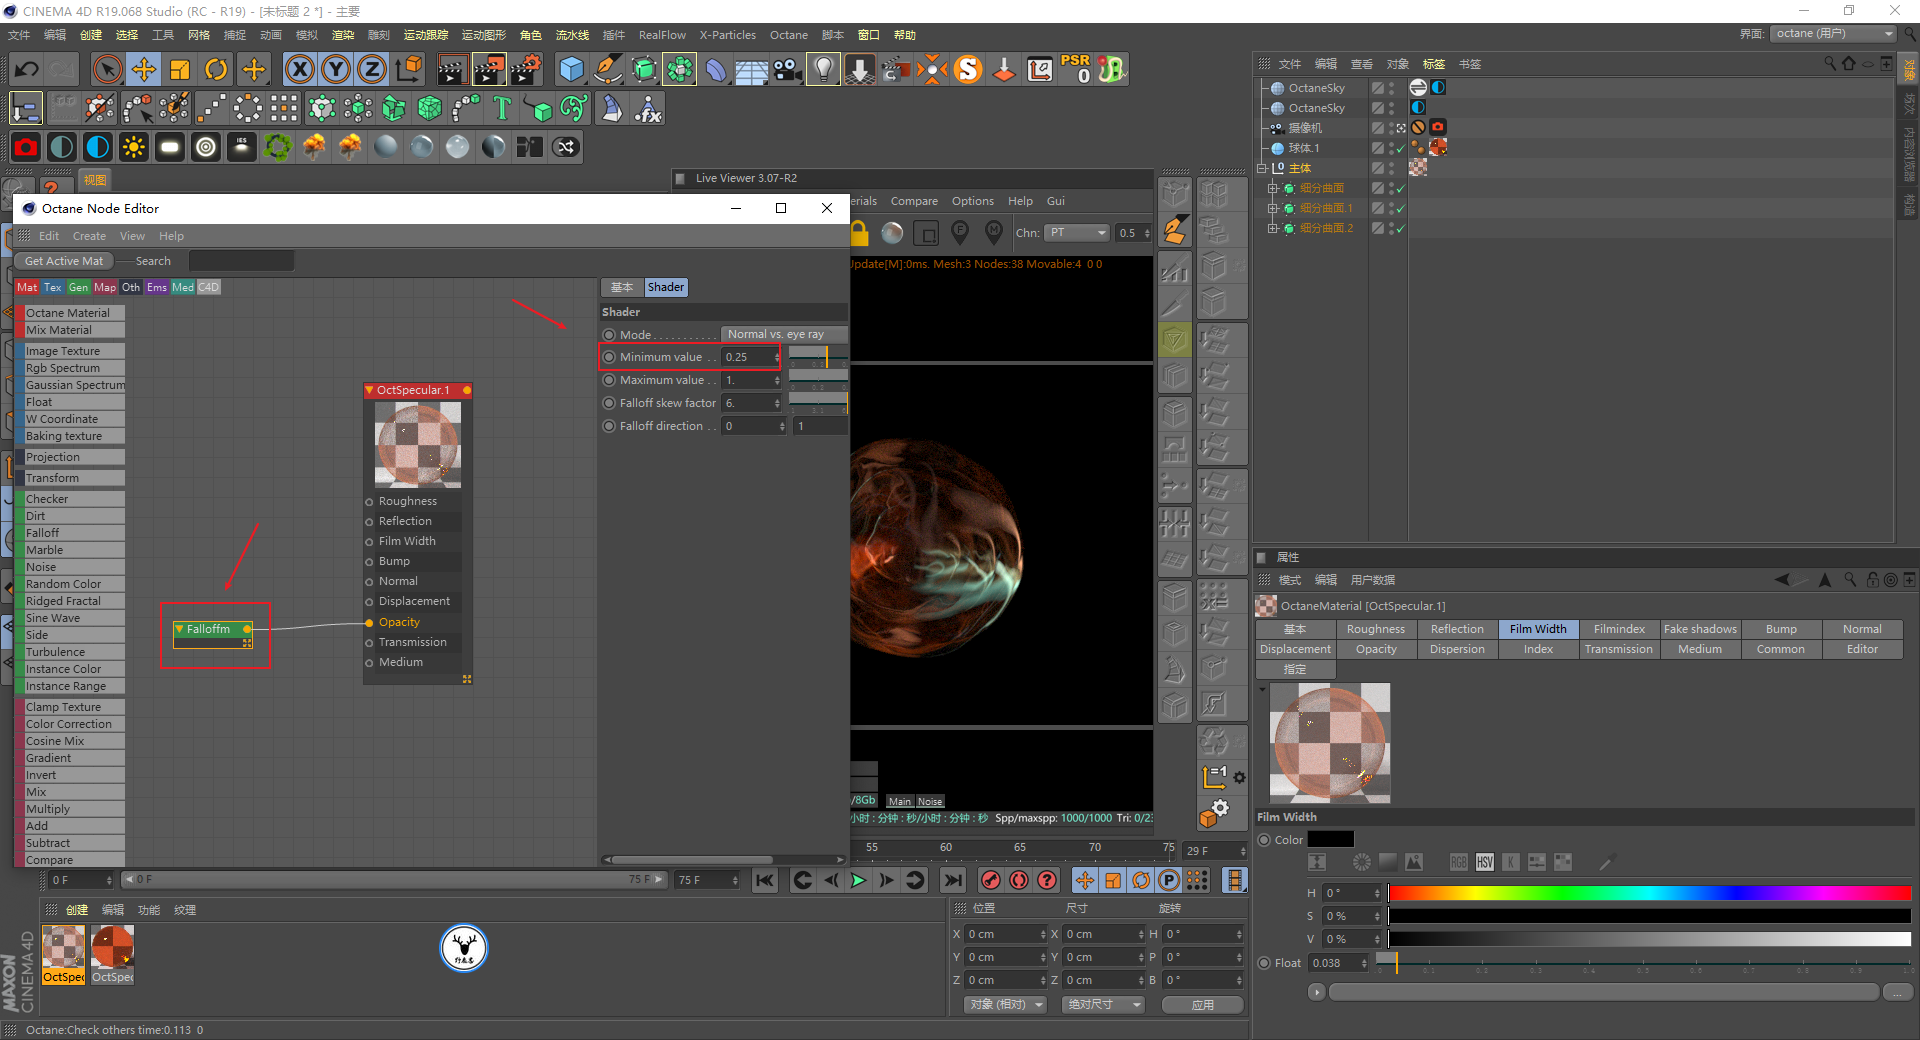The image size is (1920, 1040).
Task: Click the Live Viewer lock icon
Action: pos(859,233)
